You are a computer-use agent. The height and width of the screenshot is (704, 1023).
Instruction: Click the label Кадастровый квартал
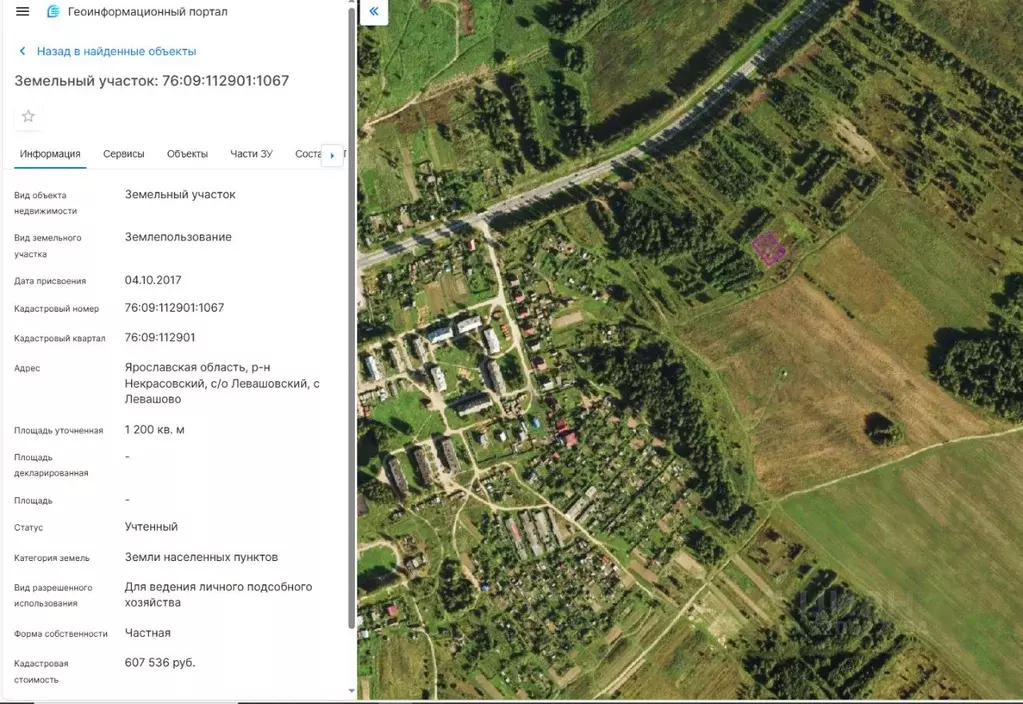coord(59,339)
